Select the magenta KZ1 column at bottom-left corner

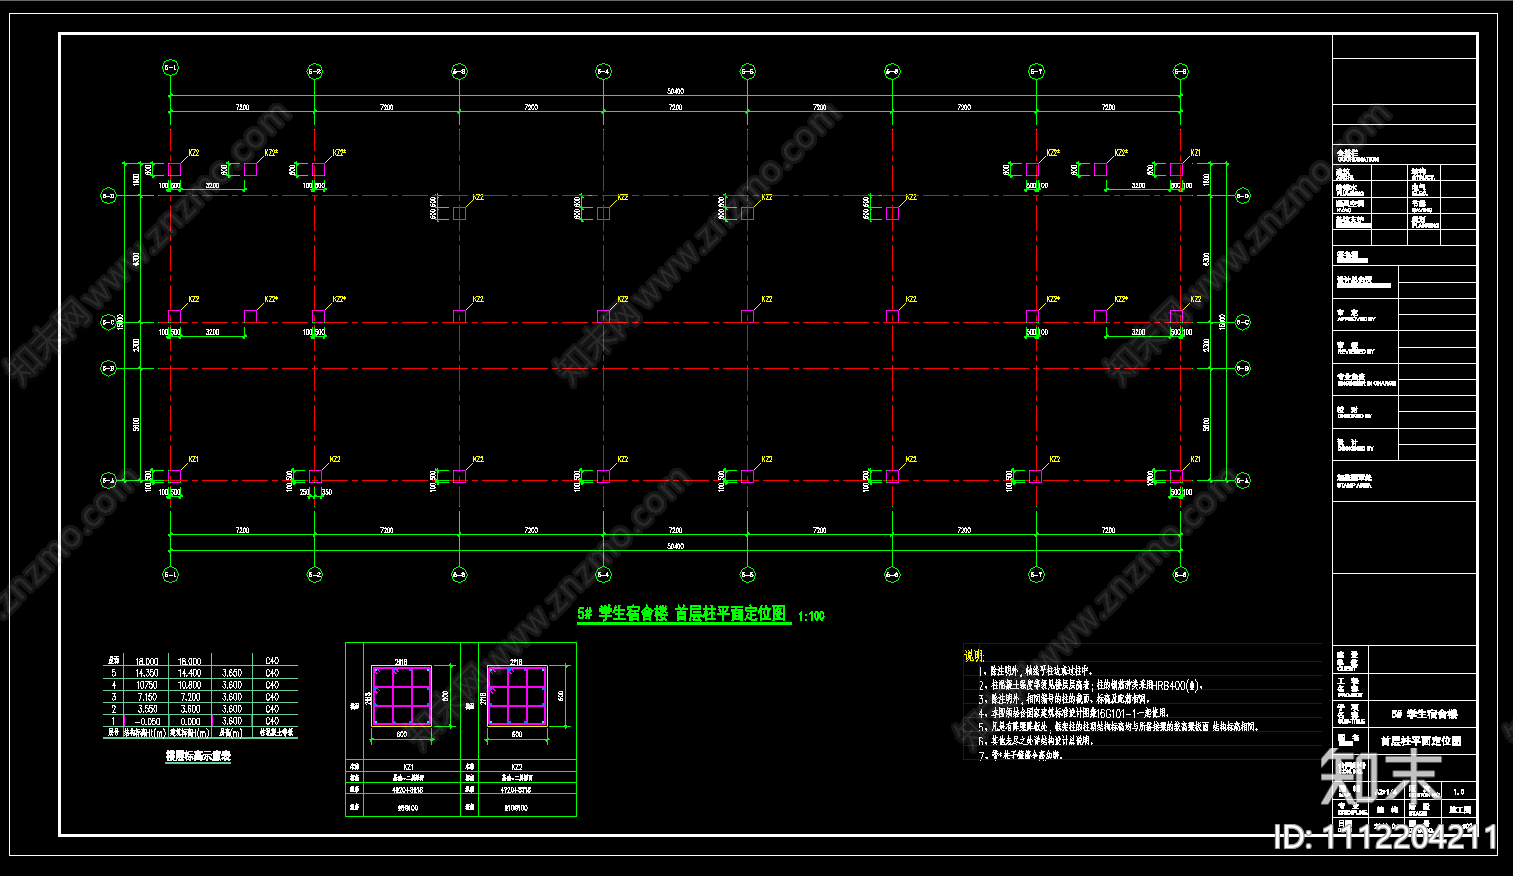[x=174, y=476]
